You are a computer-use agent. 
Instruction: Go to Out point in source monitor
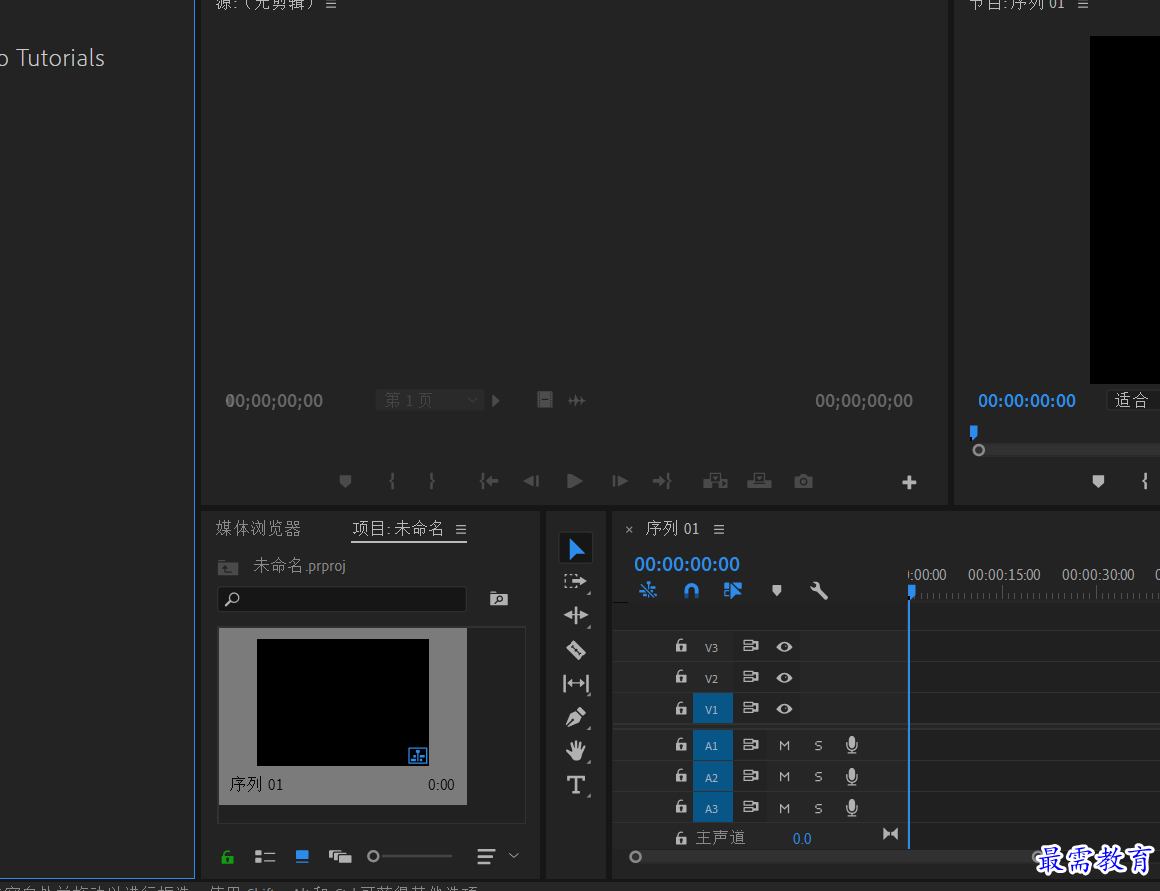[662, 481]
